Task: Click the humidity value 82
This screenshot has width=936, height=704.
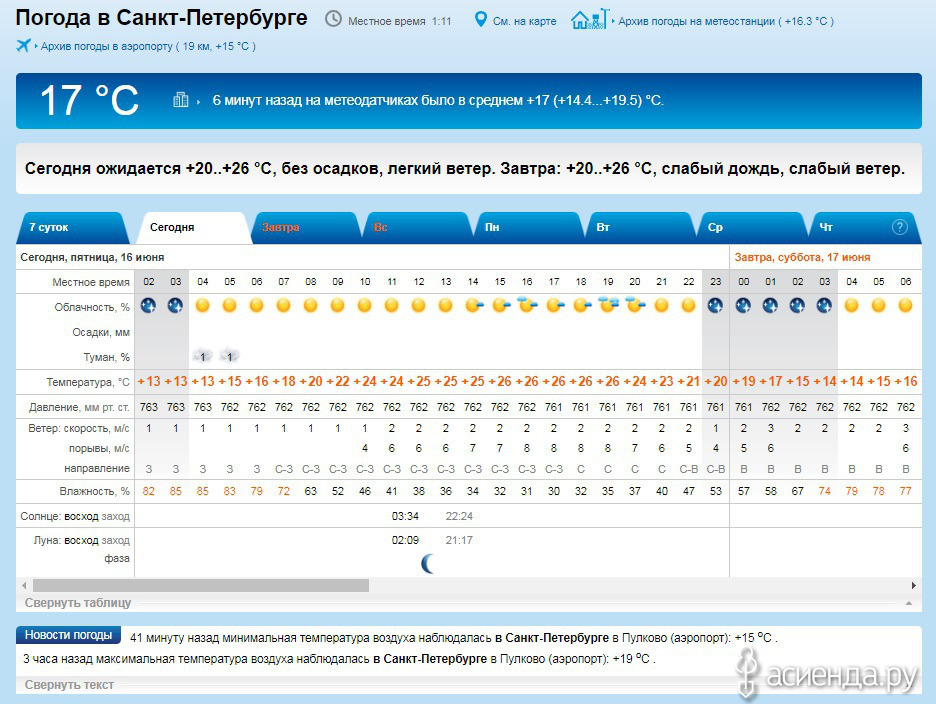Action: [148, 491]
